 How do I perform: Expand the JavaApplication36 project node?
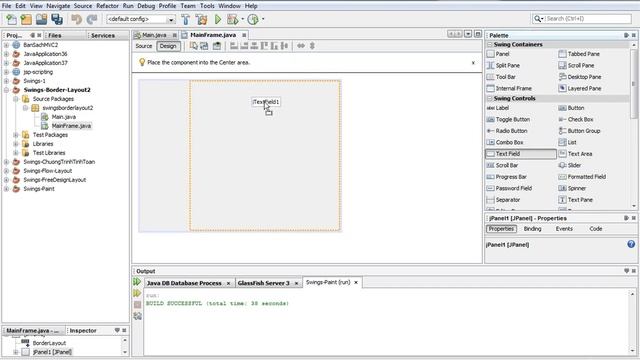click(7, 54)
